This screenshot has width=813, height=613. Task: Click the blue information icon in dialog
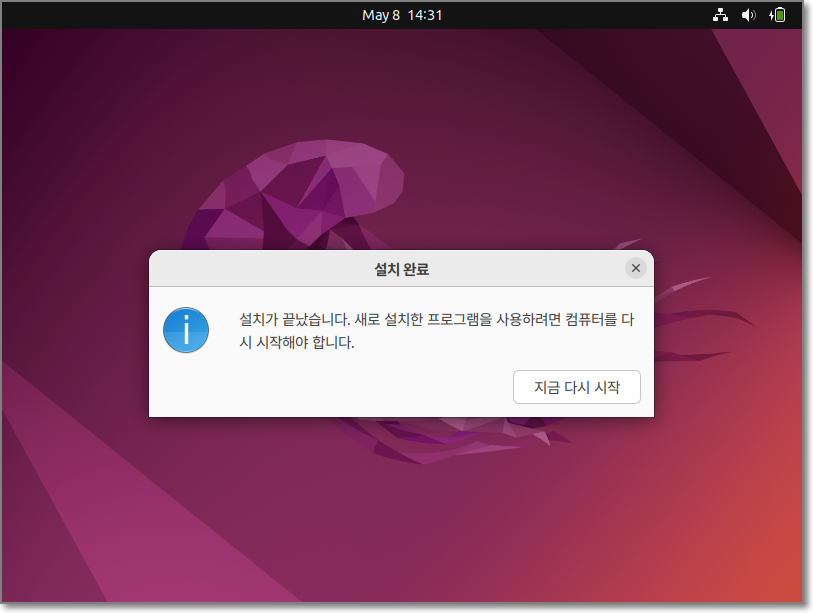tap(186, 330)
